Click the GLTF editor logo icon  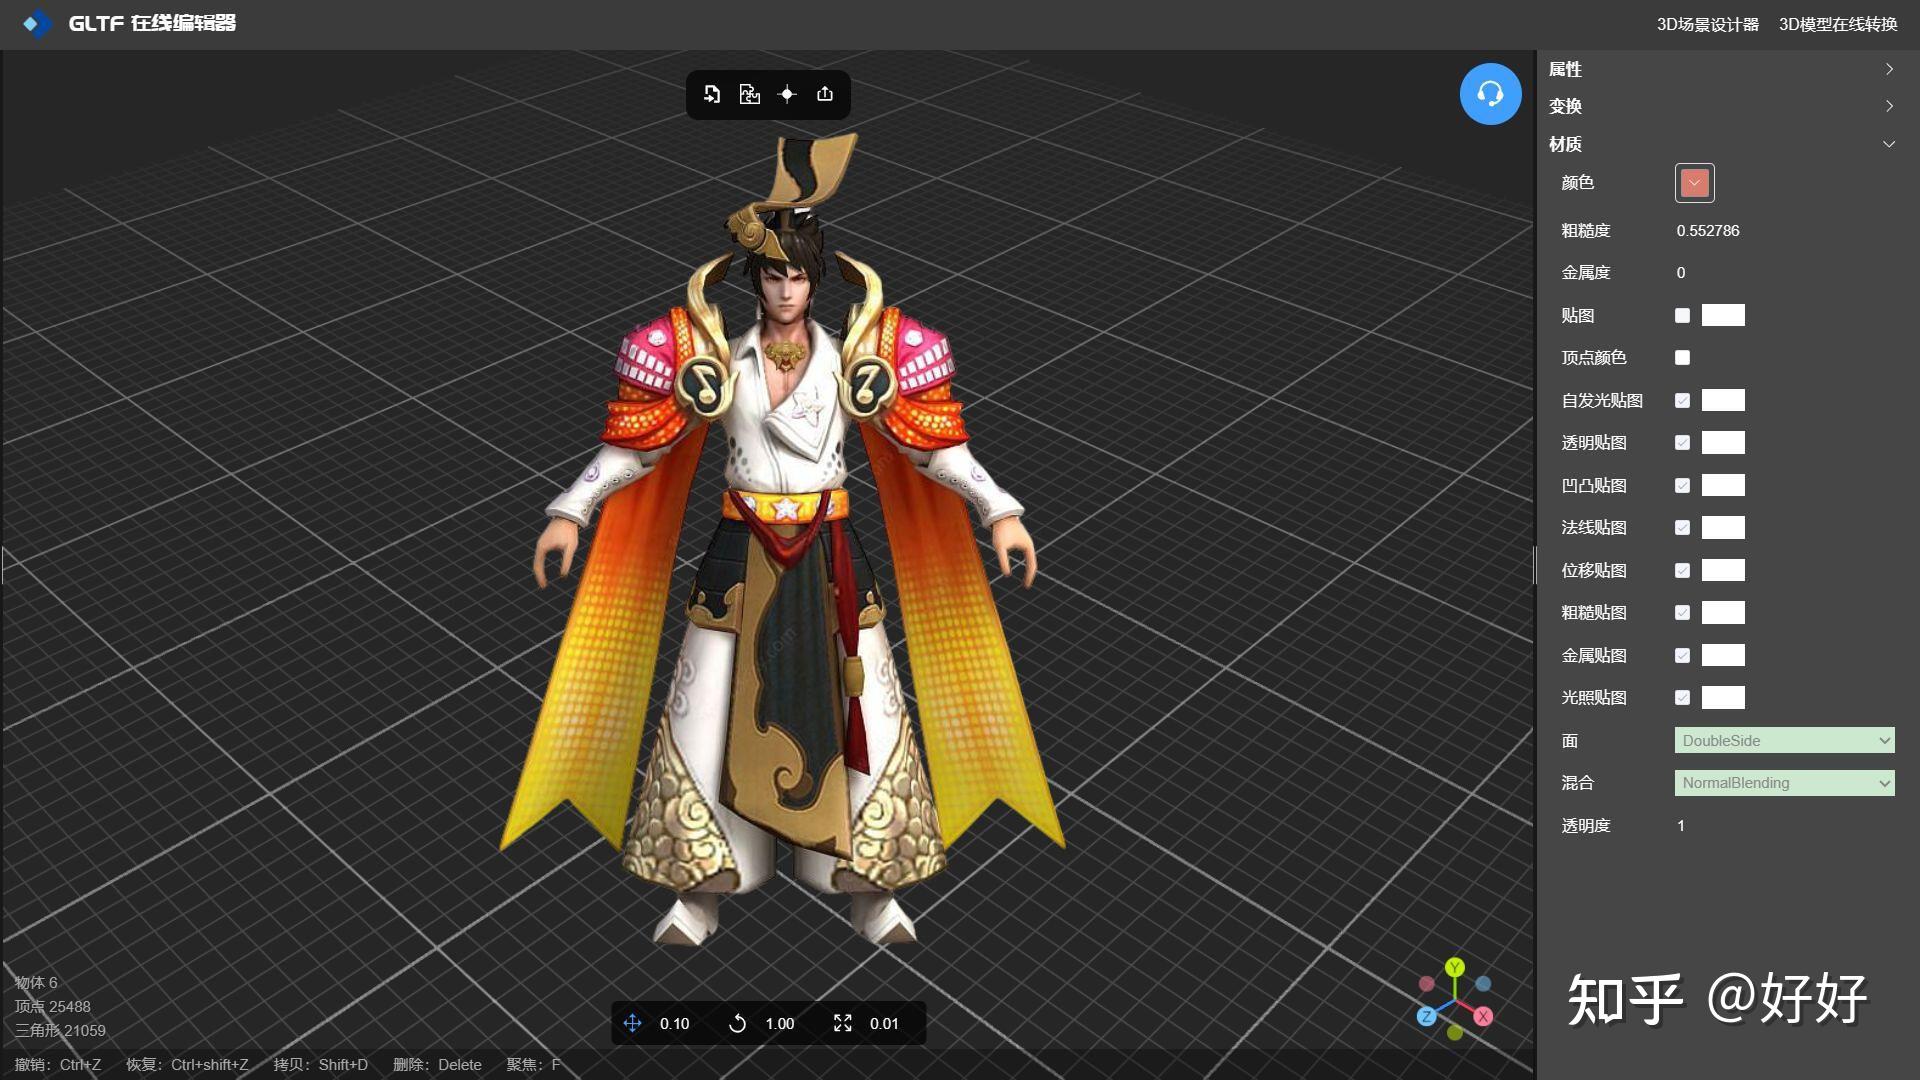(37, 23)
